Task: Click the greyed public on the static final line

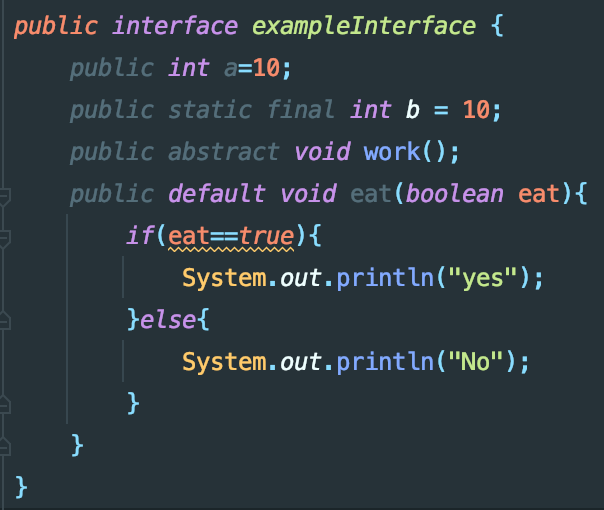Action: 112,111
